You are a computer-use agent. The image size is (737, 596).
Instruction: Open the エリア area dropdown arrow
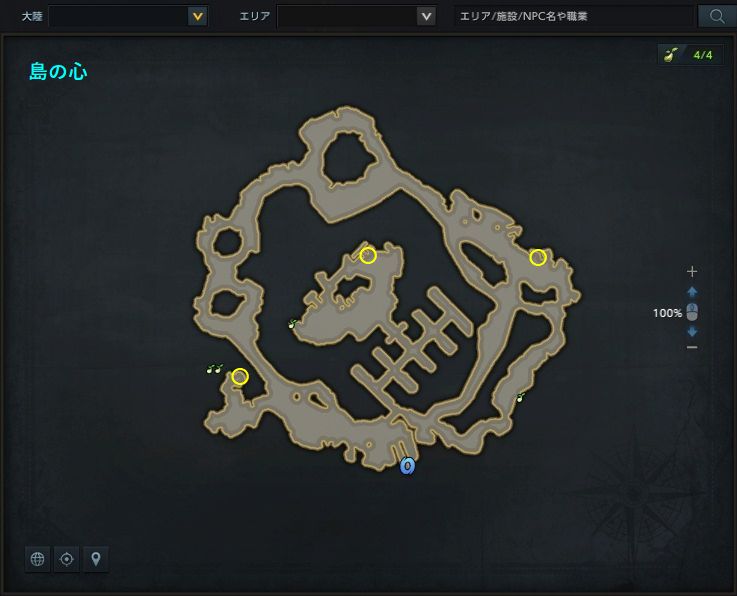click(x=426, y=17)
